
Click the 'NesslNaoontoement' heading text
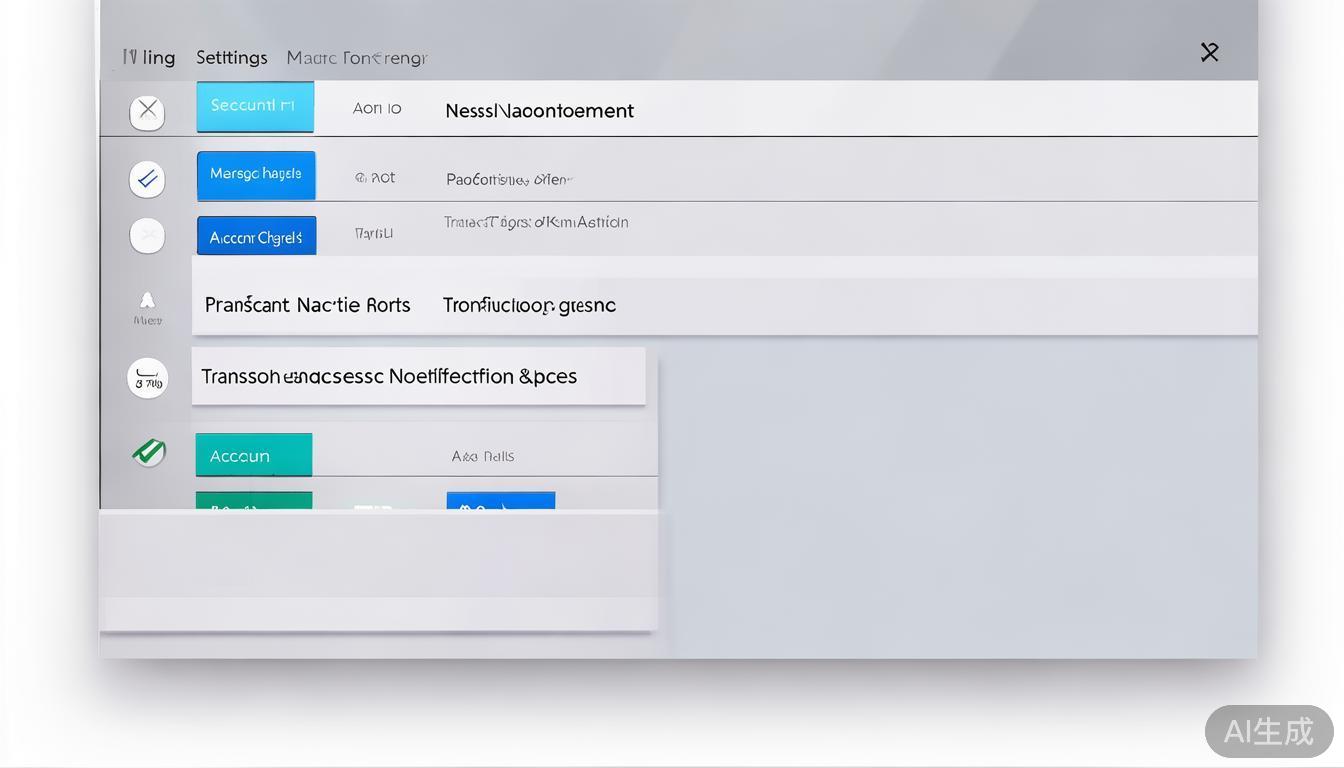point(539,111)
